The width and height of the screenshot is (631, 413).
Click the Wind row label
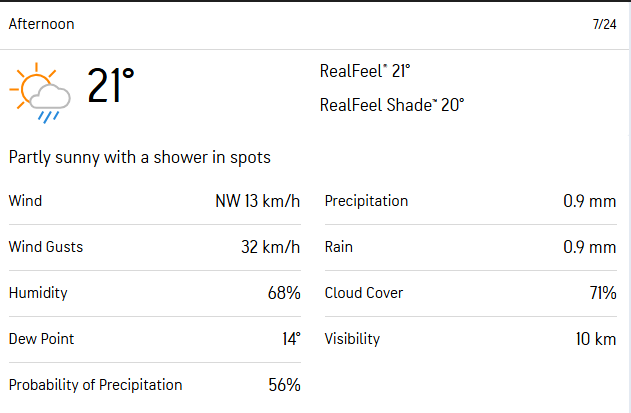coord(25,201)
